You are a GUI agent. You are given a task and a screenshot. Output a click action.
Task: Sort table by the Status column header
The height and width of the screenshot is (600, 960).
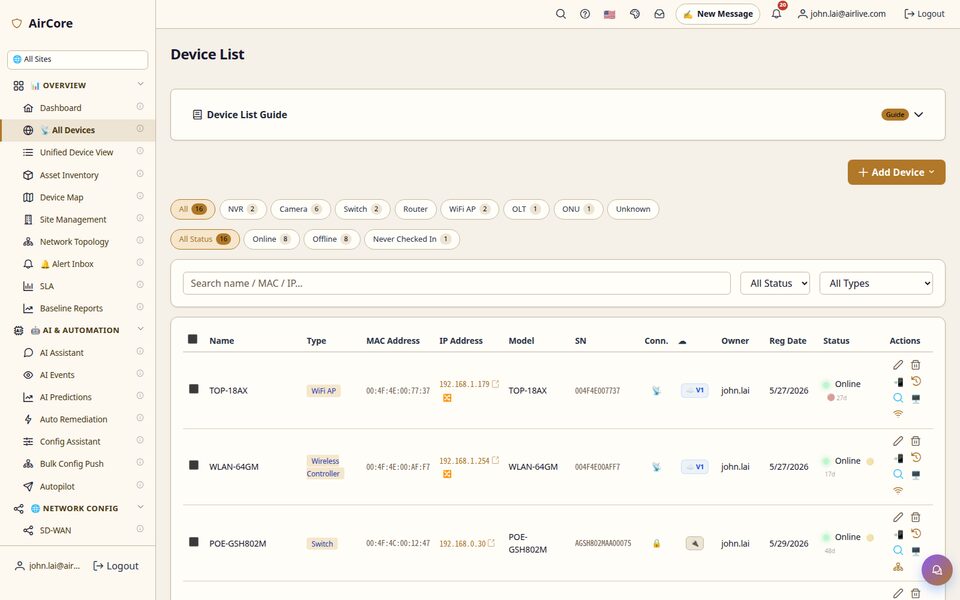(x=836, y=340)
